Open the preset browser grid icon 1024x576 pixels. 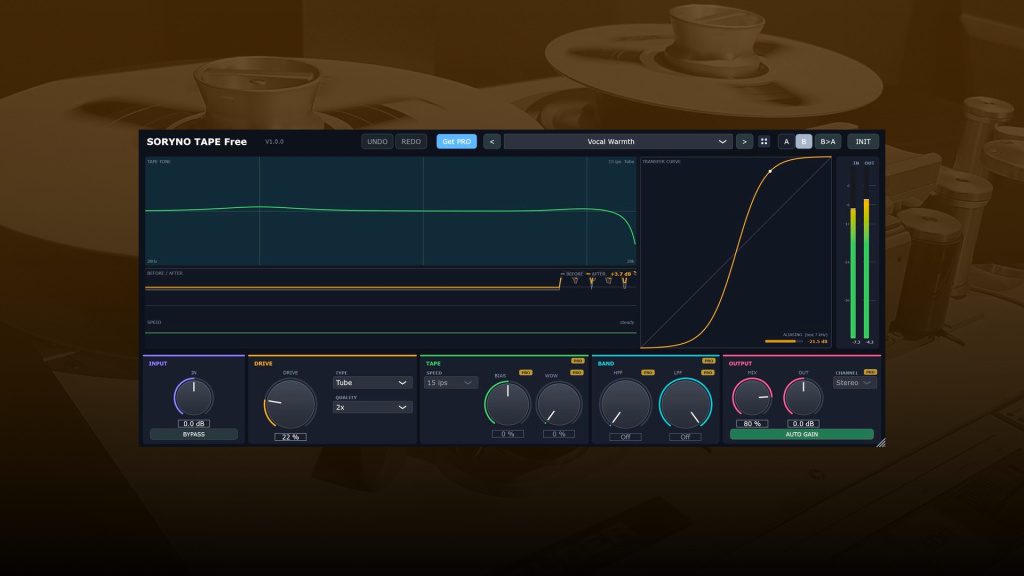click(x=763, y=141)
